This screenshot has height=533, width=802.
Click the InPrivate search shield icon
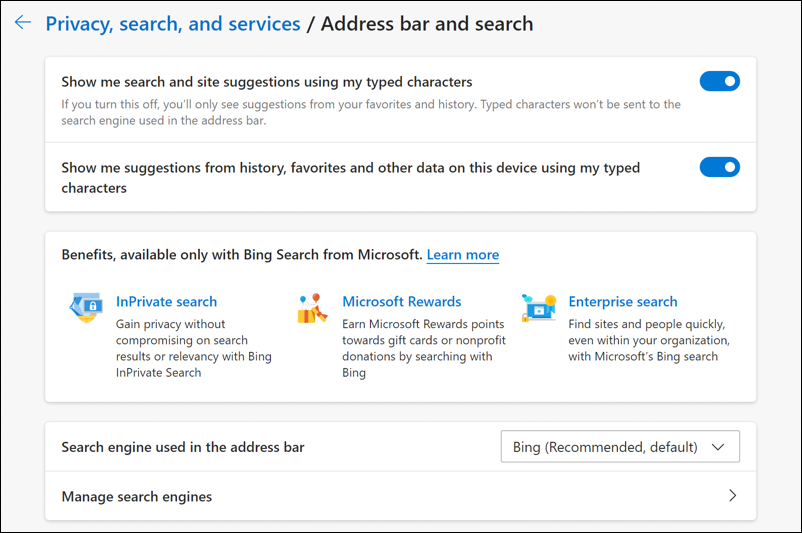pos(86,308)
